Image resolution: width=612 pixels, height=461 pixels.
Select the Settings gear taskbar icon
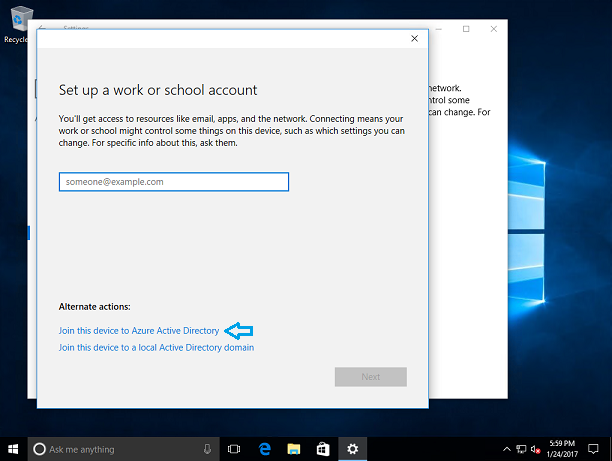click(x=352, y=449)
